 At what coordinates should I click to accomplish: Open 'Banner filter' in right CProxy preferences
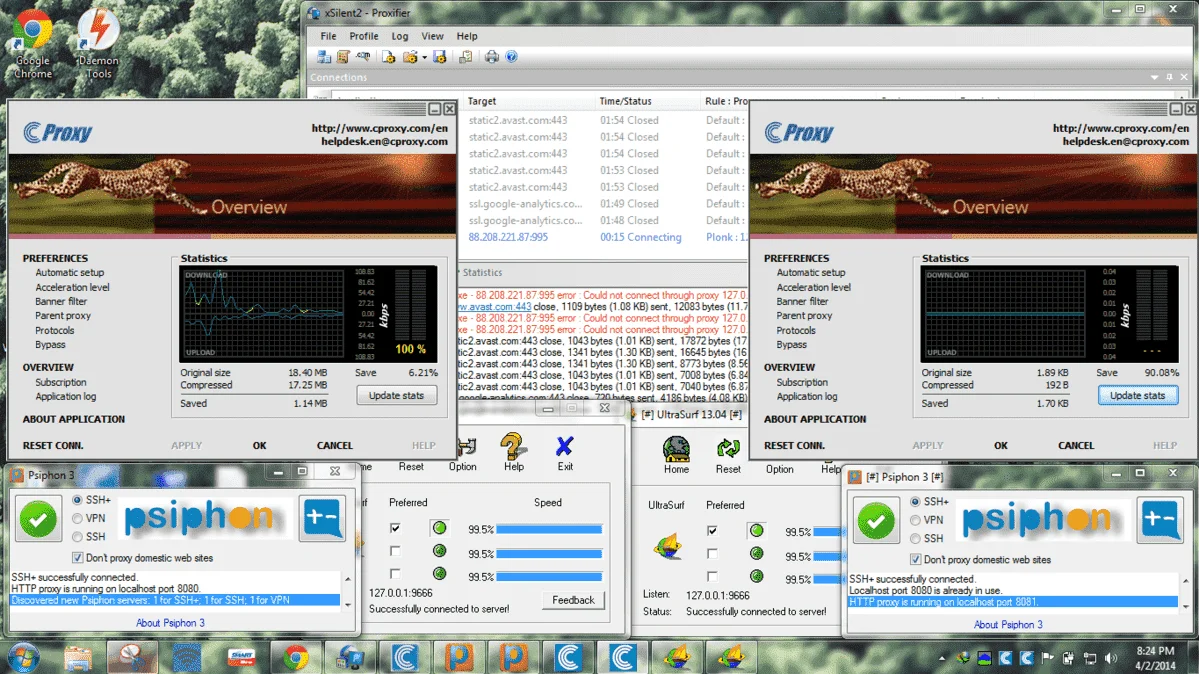(x=802, y=301)
